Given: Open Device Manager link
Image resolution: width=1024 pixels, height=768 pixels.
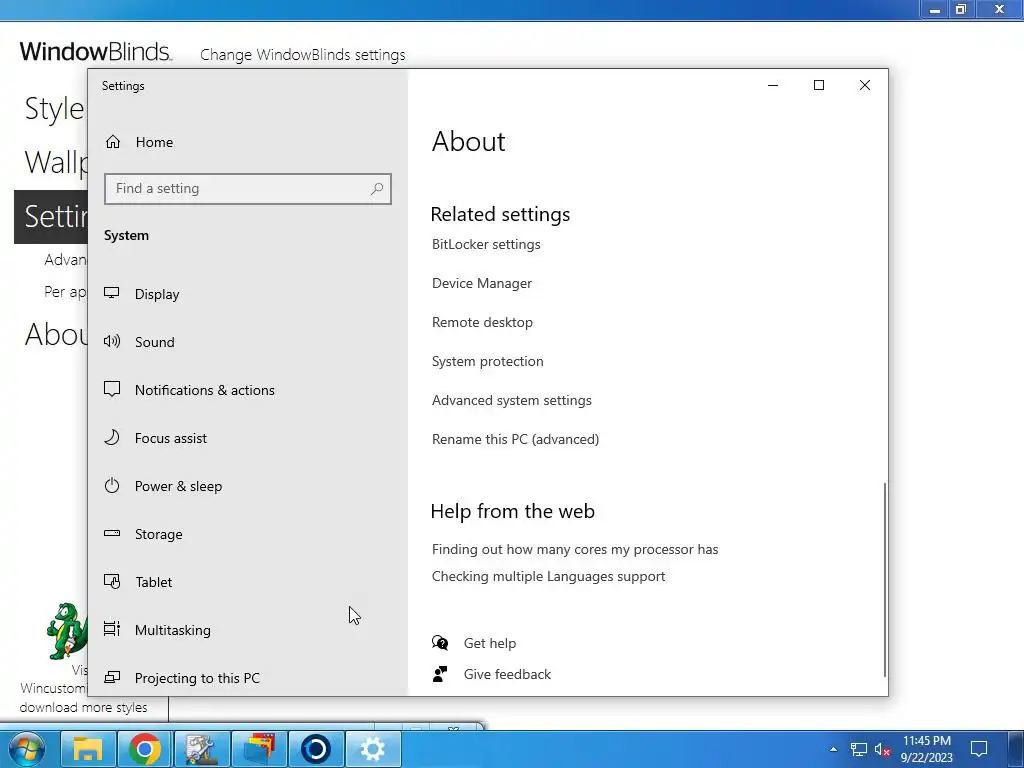Looking at the screenshot, I should tap(482, 283).
